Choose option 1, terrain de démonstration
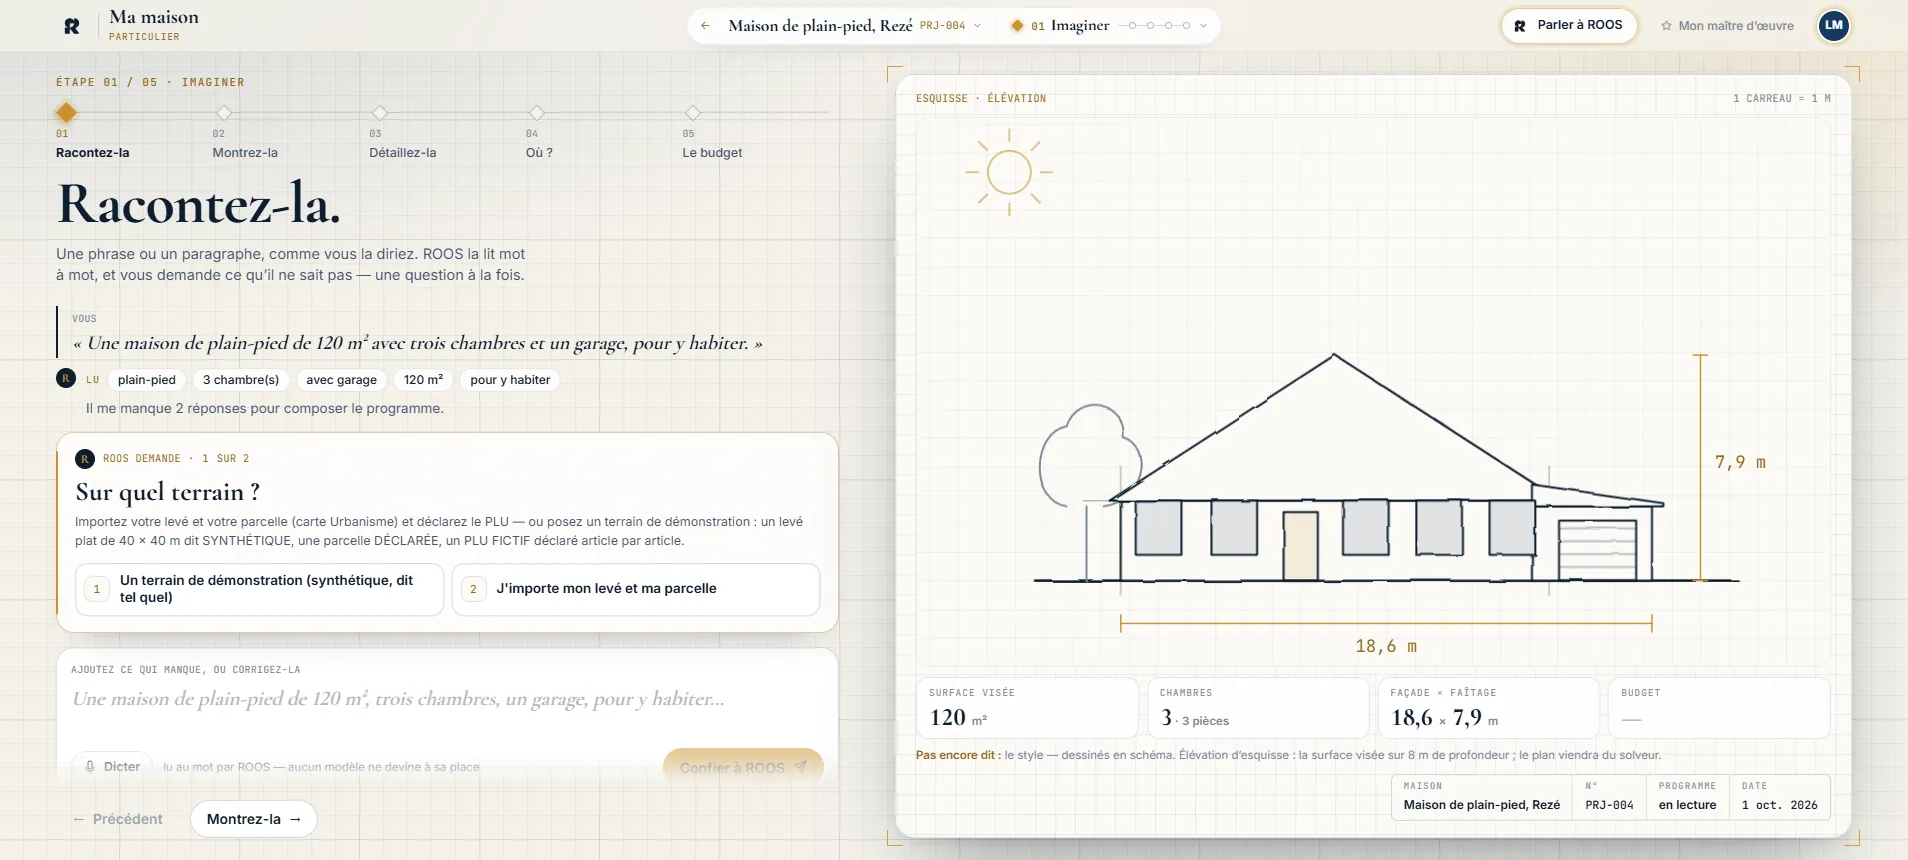The width and height of the screenshot is (1908, 860). (x=259, y=589)
